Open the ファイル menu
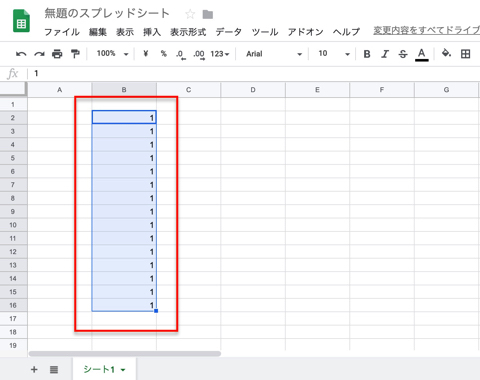The height and width of the screenshot is (380, 480). [62, 32]
